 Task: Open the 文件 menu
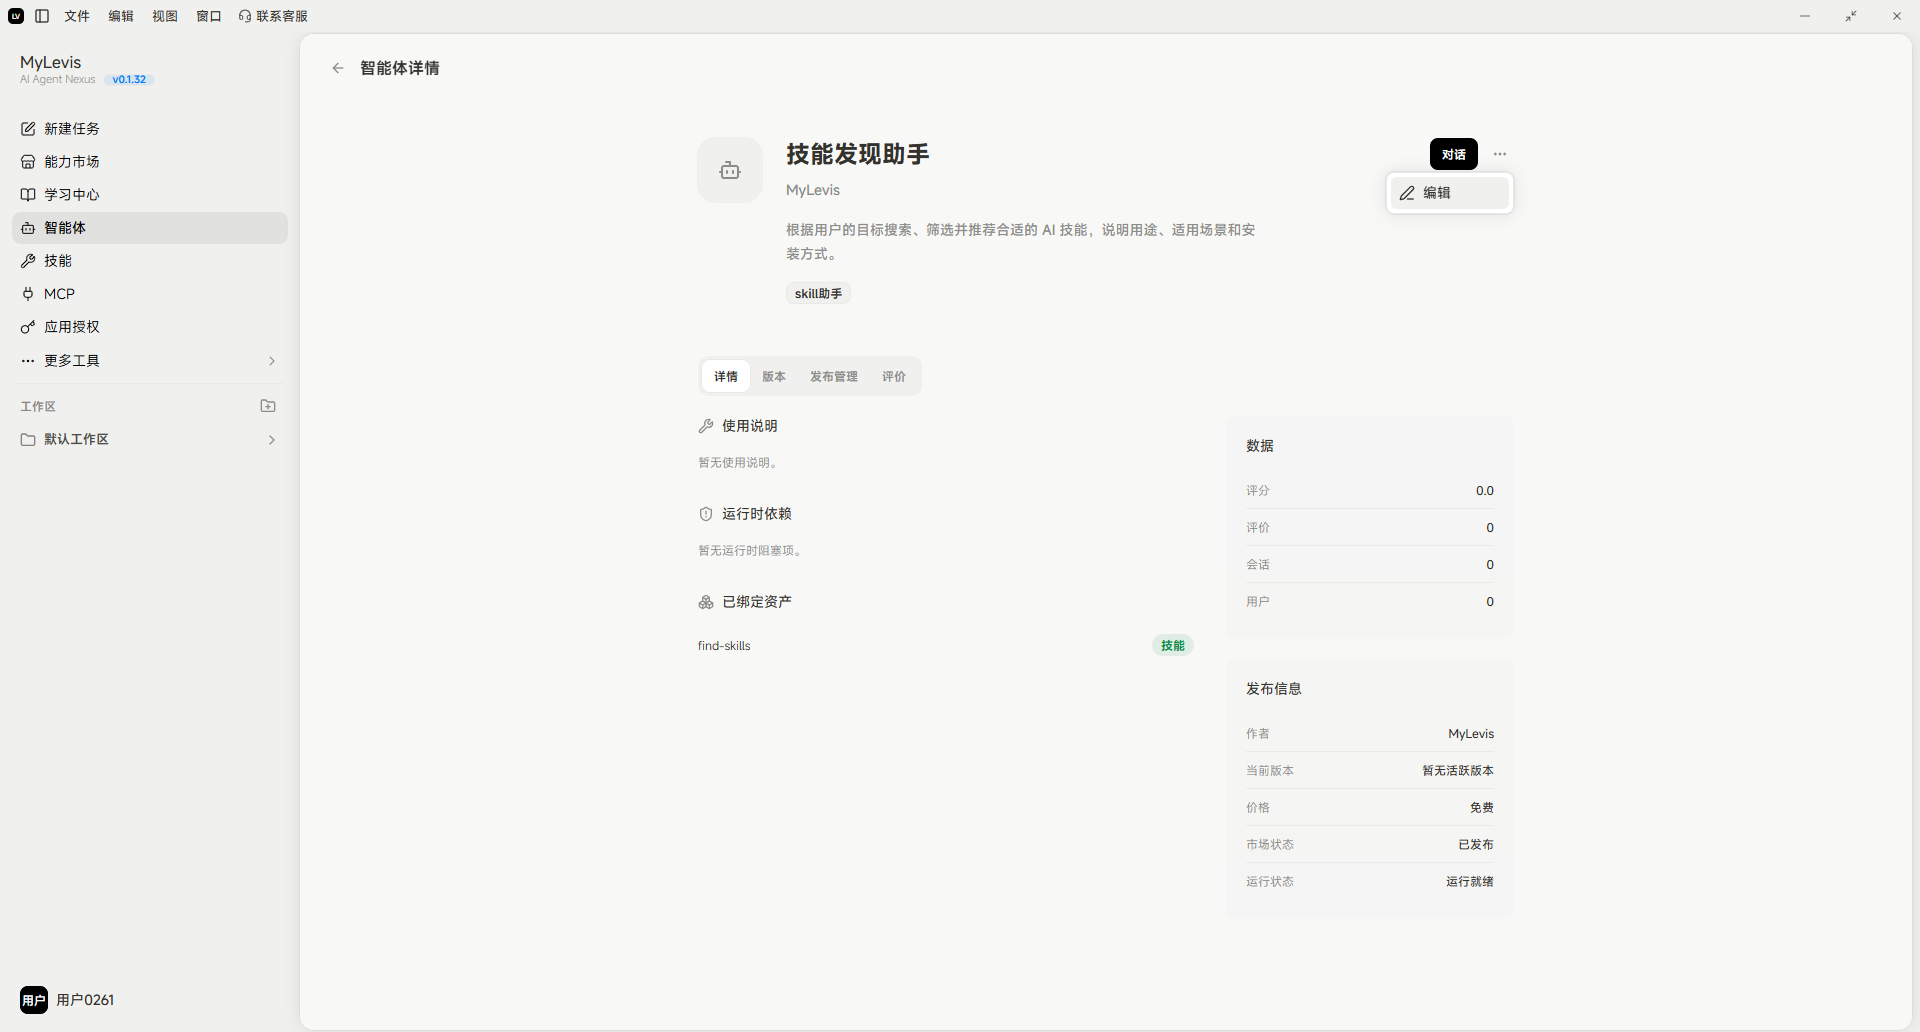pos(77,16)
